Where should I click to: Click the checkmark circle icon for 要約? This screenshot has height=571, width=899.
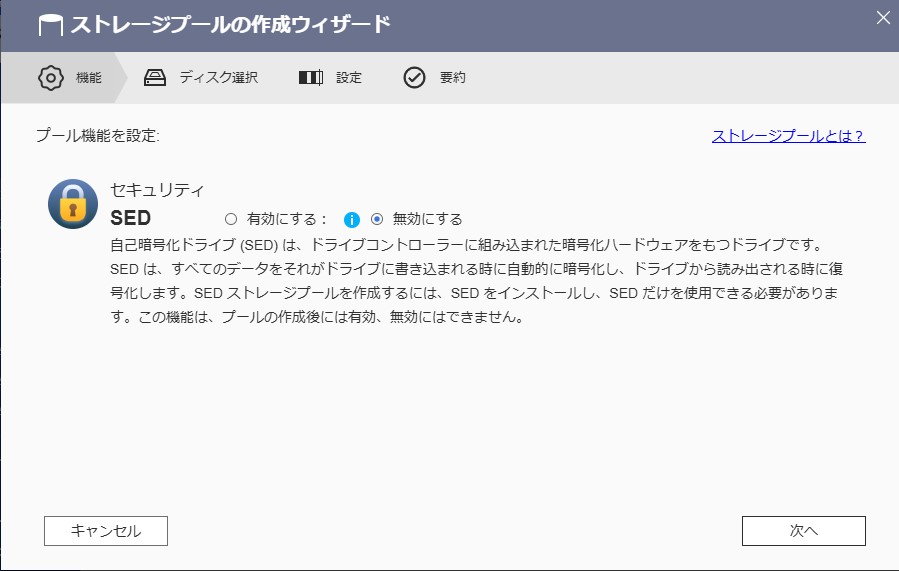(414, 77)
